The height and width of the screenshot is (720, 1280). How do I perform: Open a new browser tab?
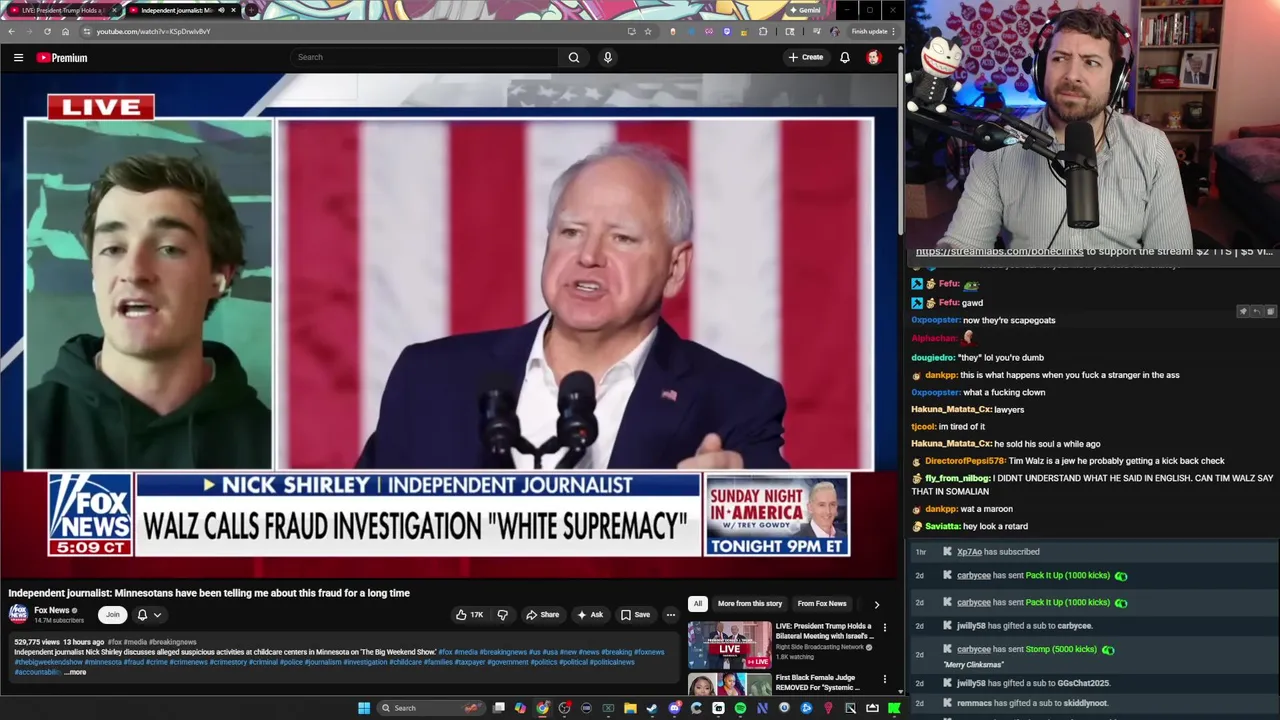[252, 10]
